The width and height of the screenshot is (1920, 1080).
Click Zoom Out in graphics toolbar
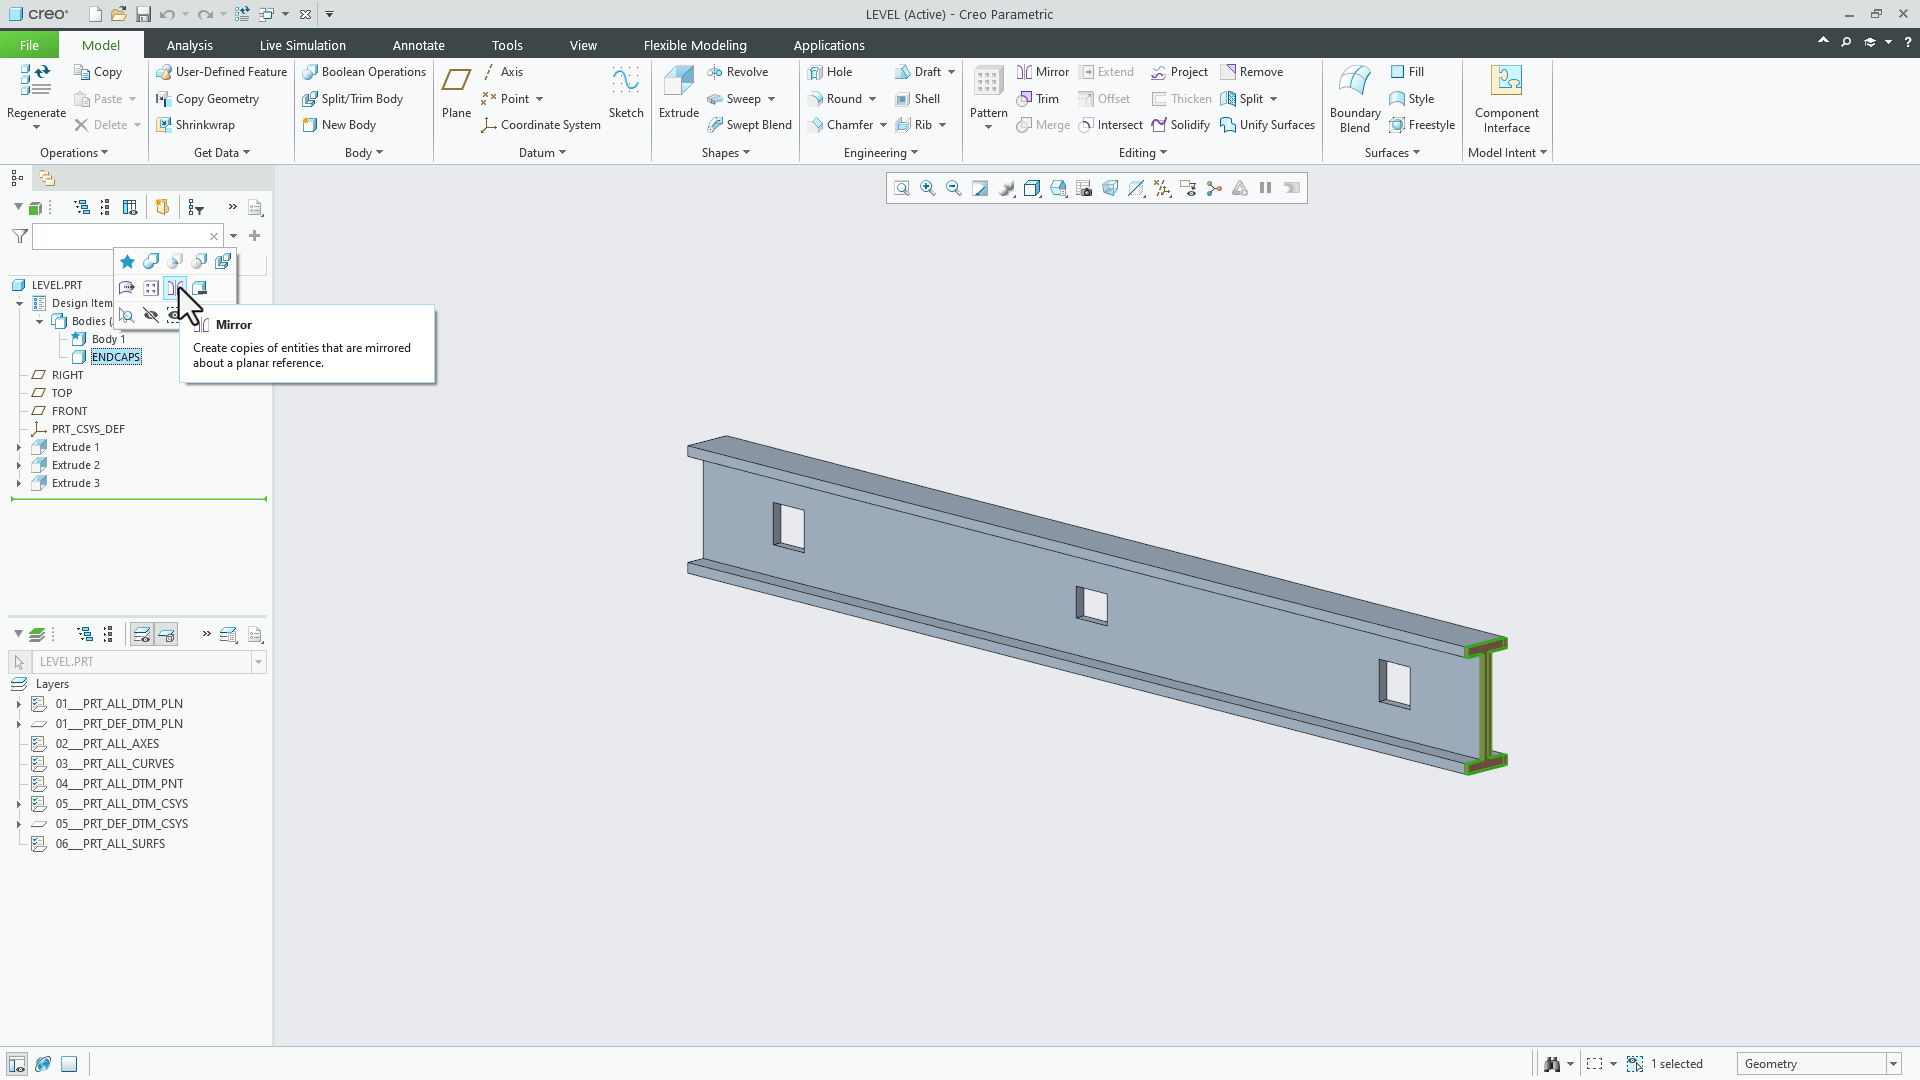(954, 188)
